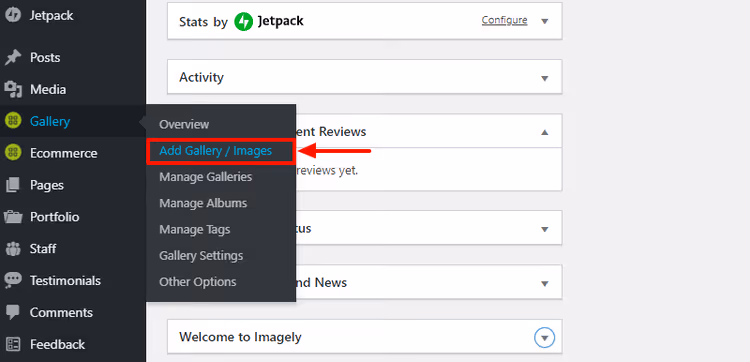This screenshot has width=750, height=362.
Task: Click the Jetpack sidebar icon
Action: click(x=13, y=15)
